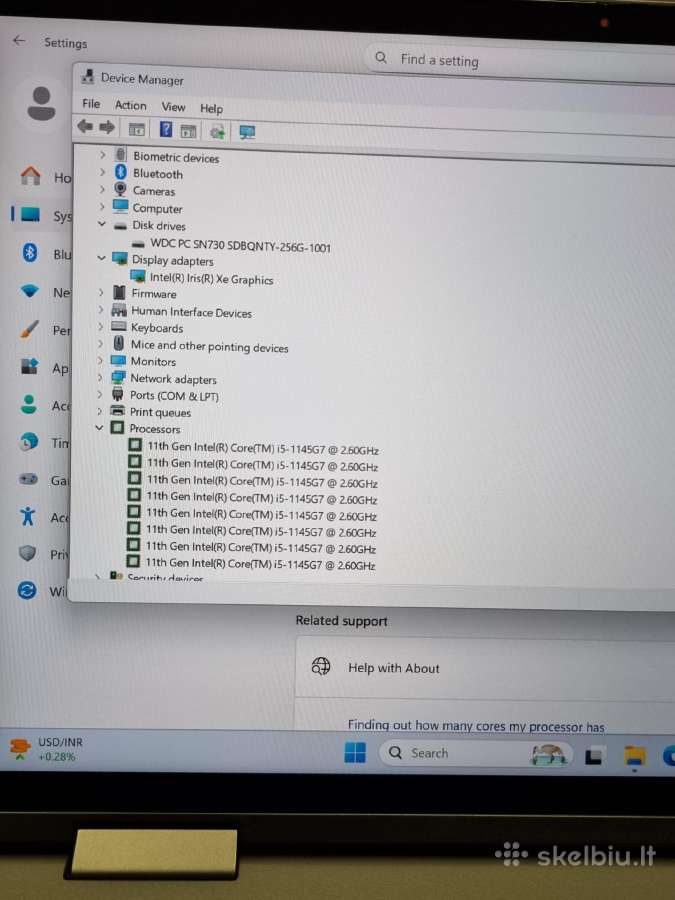Click the Properties sheet toolbar icon next to Help

click(x=188, y=131)
